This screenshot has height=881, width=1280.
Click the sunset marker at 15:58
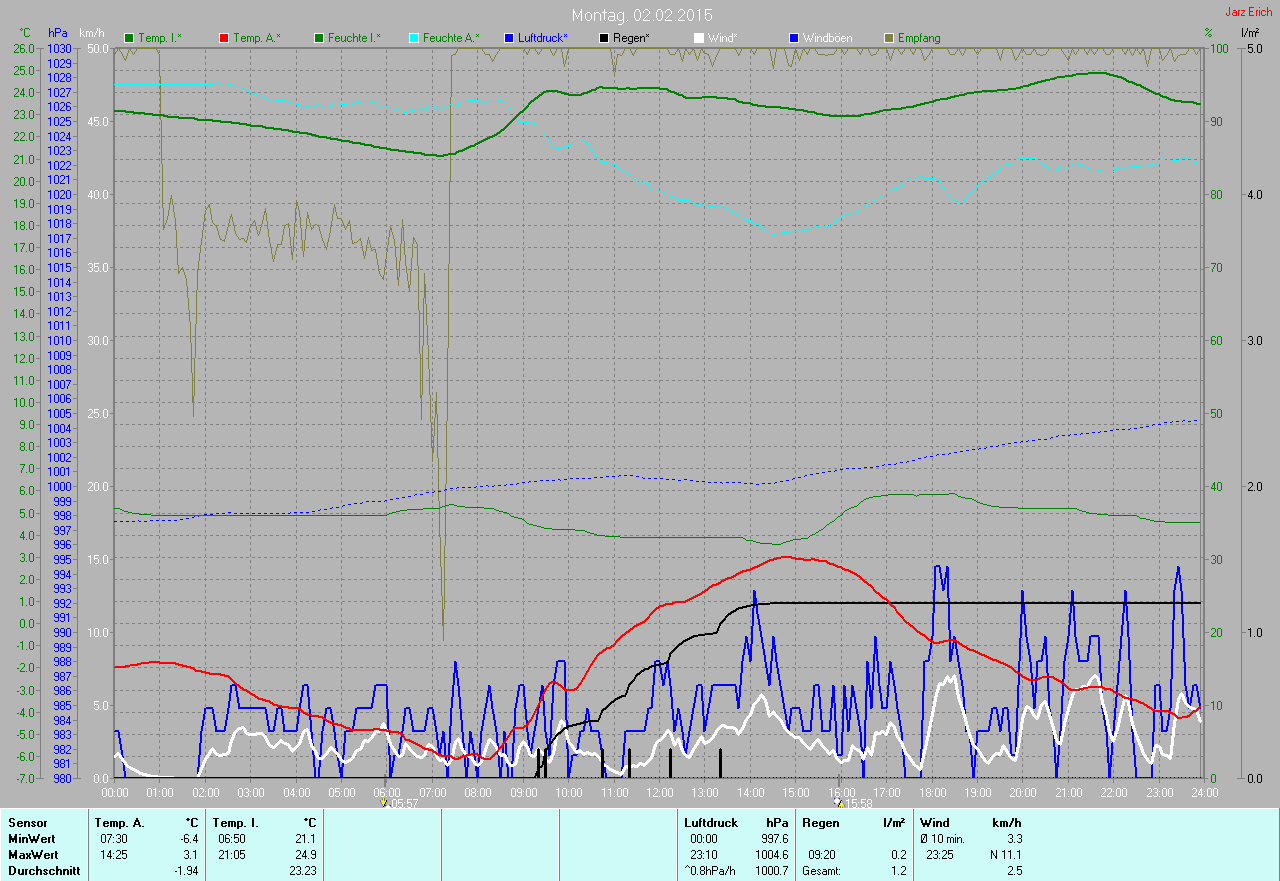click(x=838, y=802)
